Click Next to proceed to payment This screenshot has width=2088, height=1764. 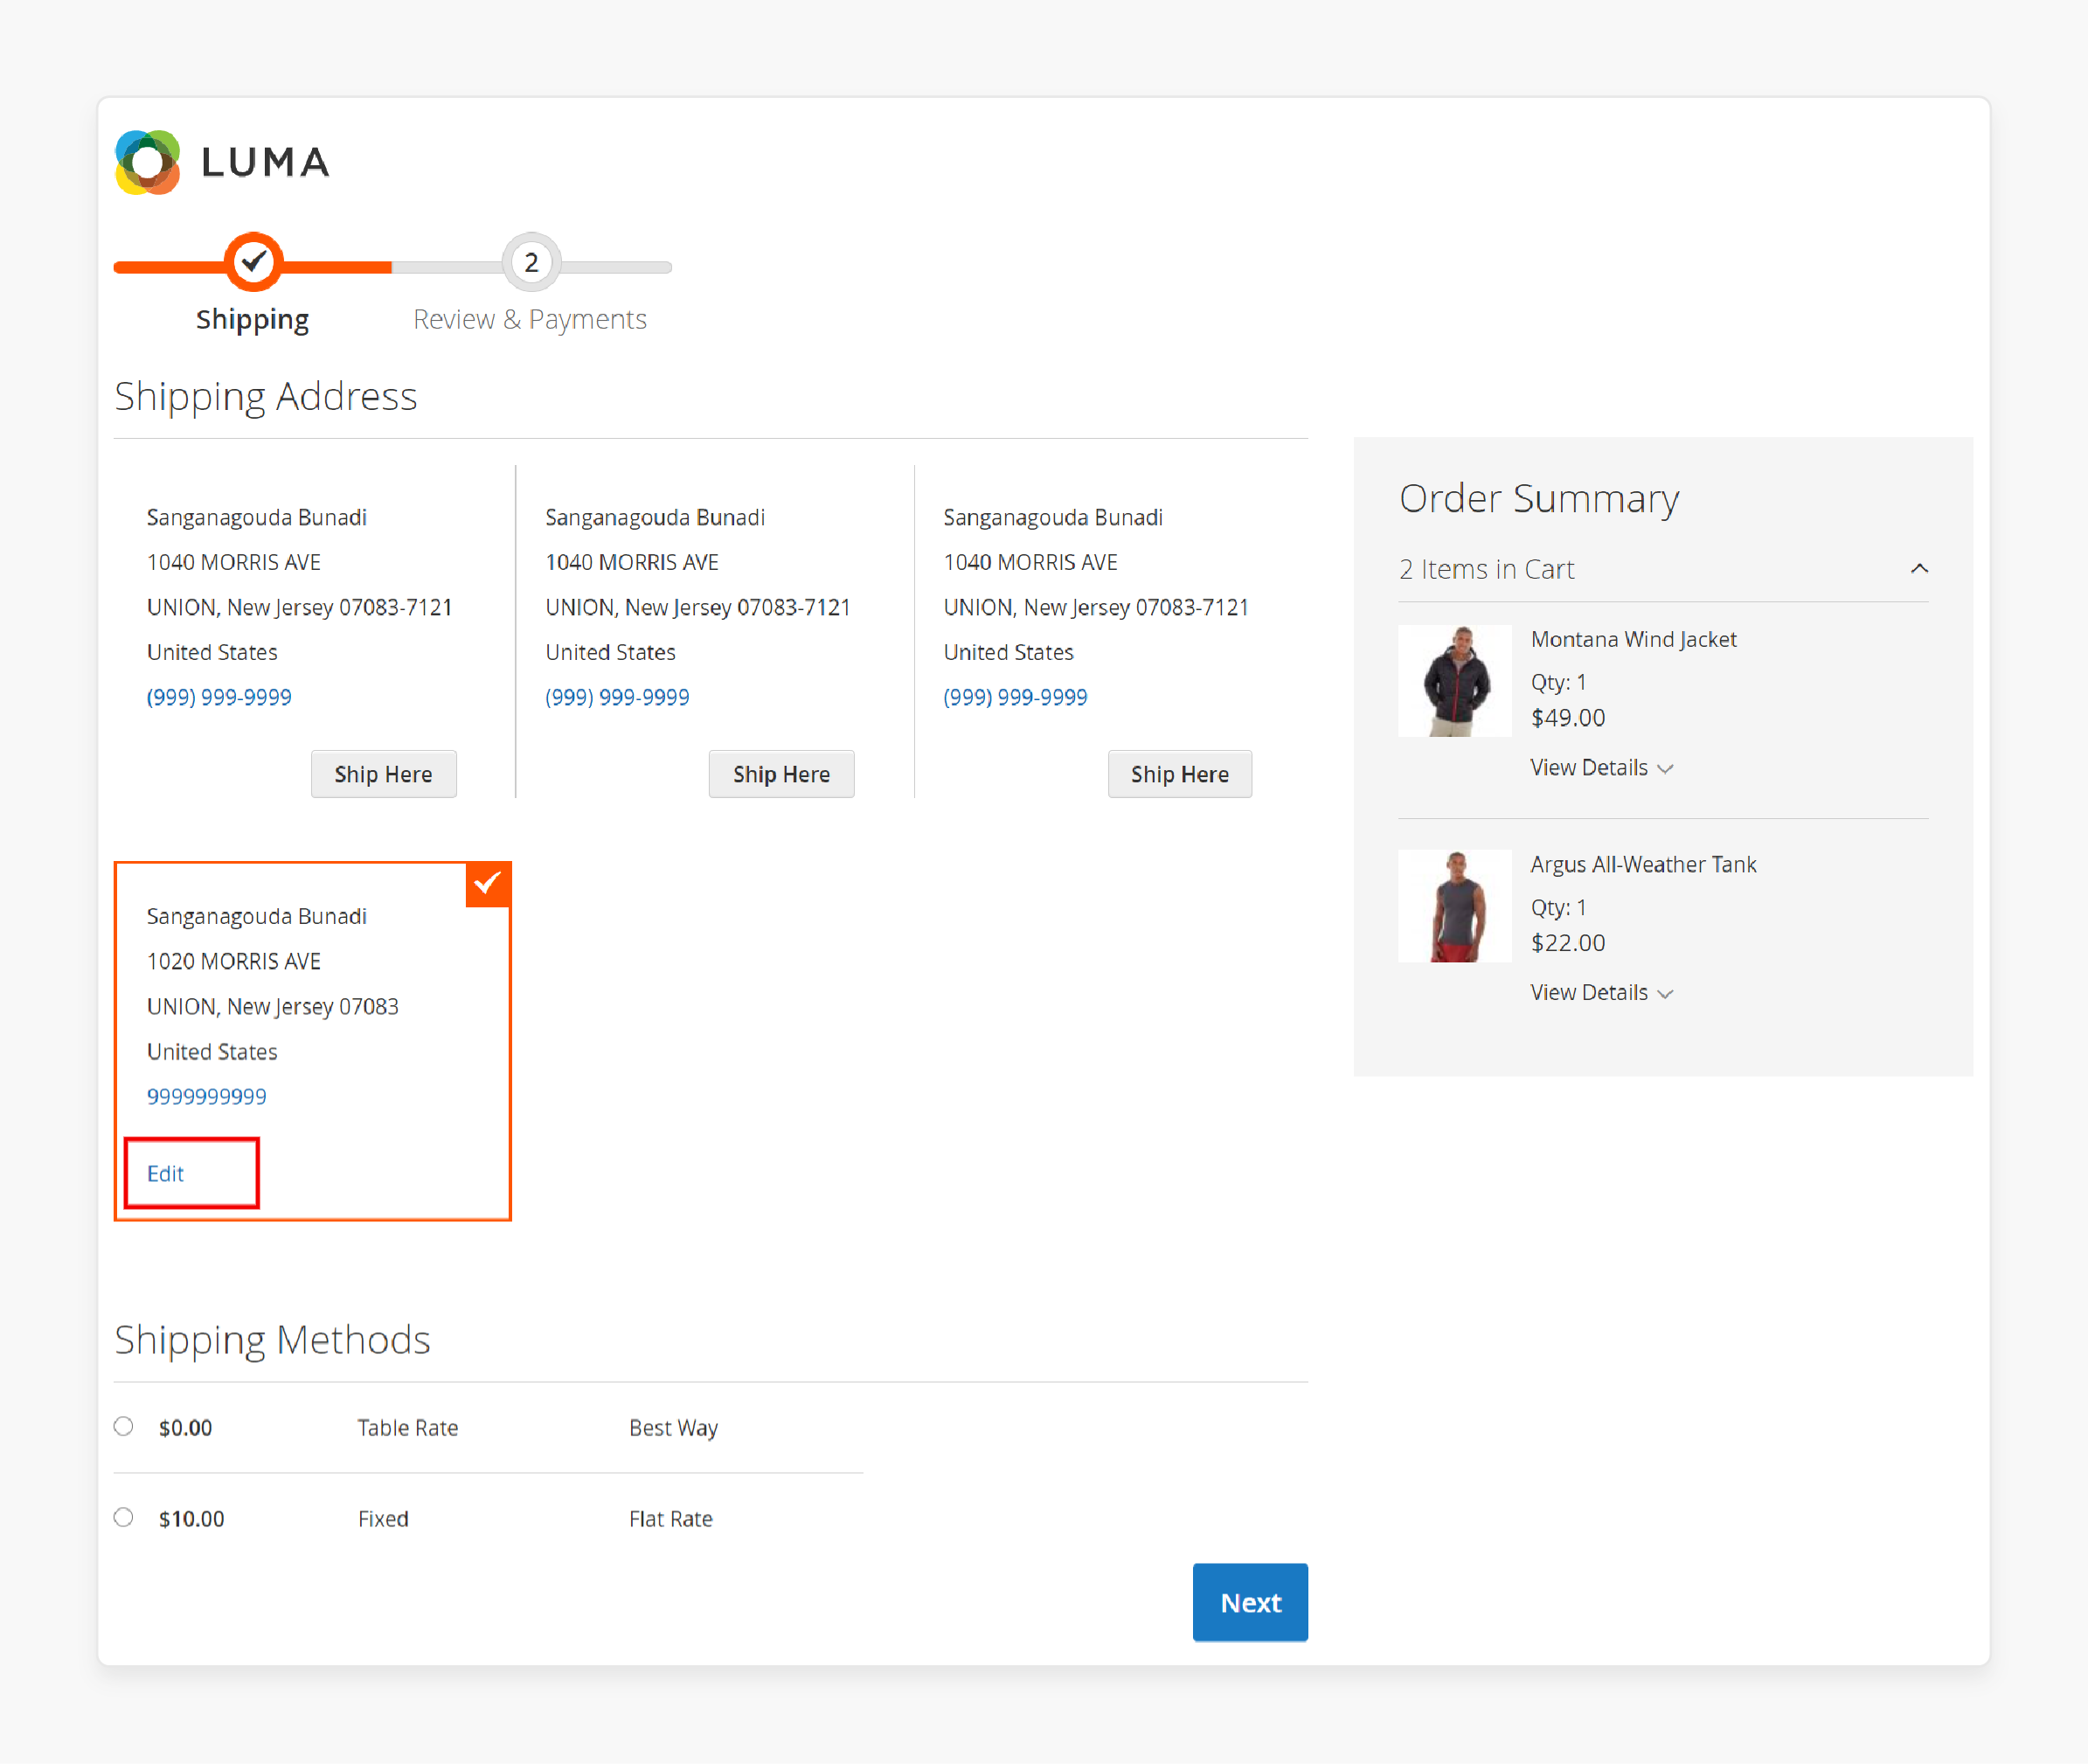[1250, 1601]
